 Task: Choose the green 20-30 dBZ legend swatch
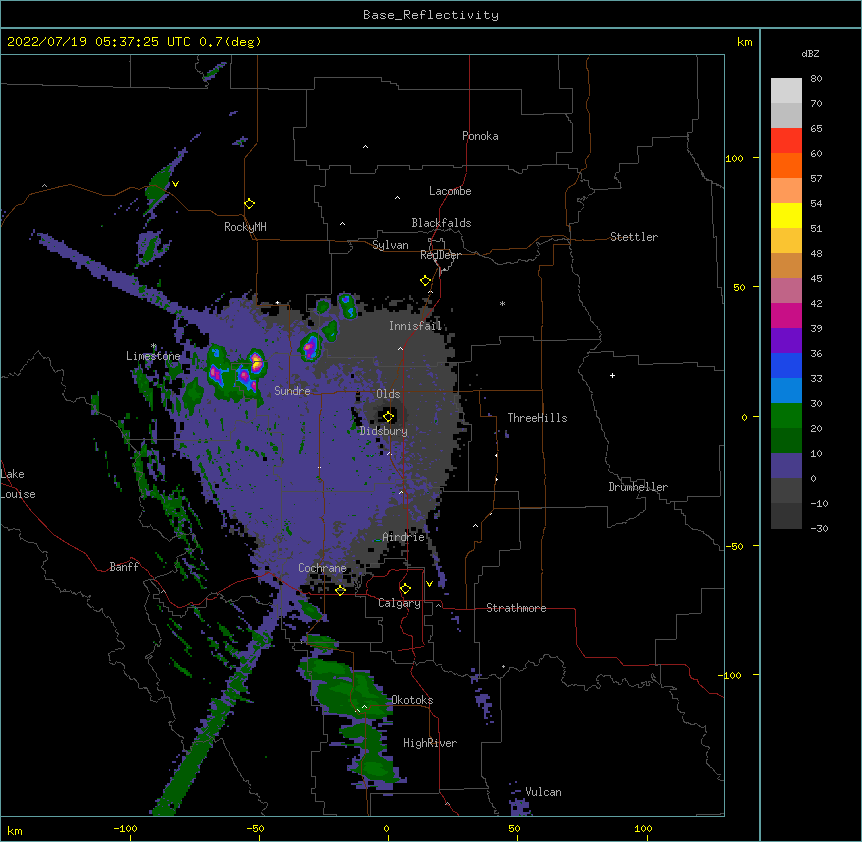(786, 416)
